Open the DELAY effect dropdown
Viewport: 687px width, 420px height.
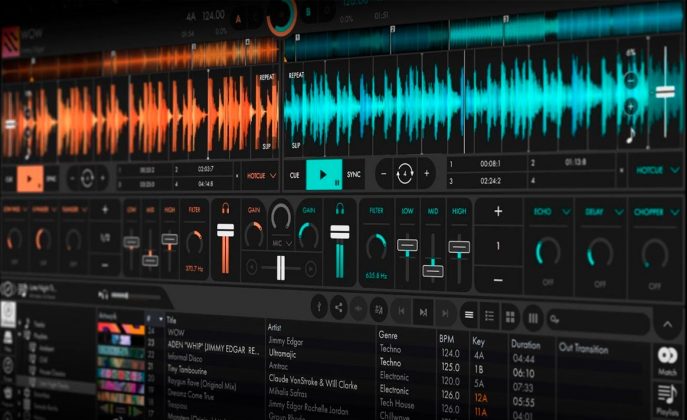[604, 212]
